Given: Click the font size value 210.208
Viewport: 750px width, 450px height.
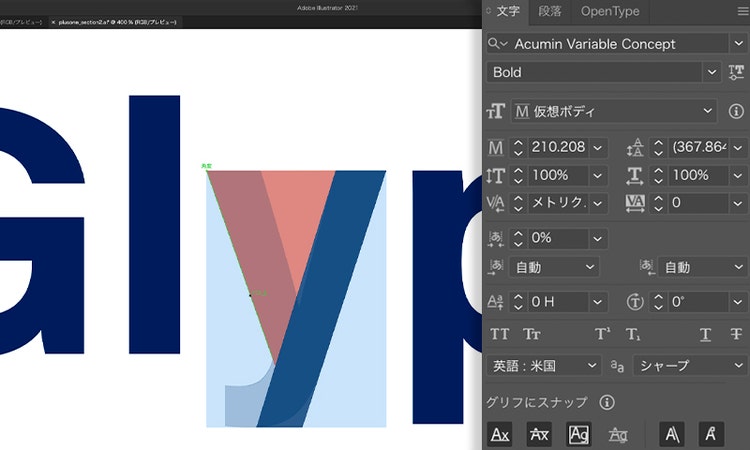Looking at the screenshot, I should coord(558,147).
